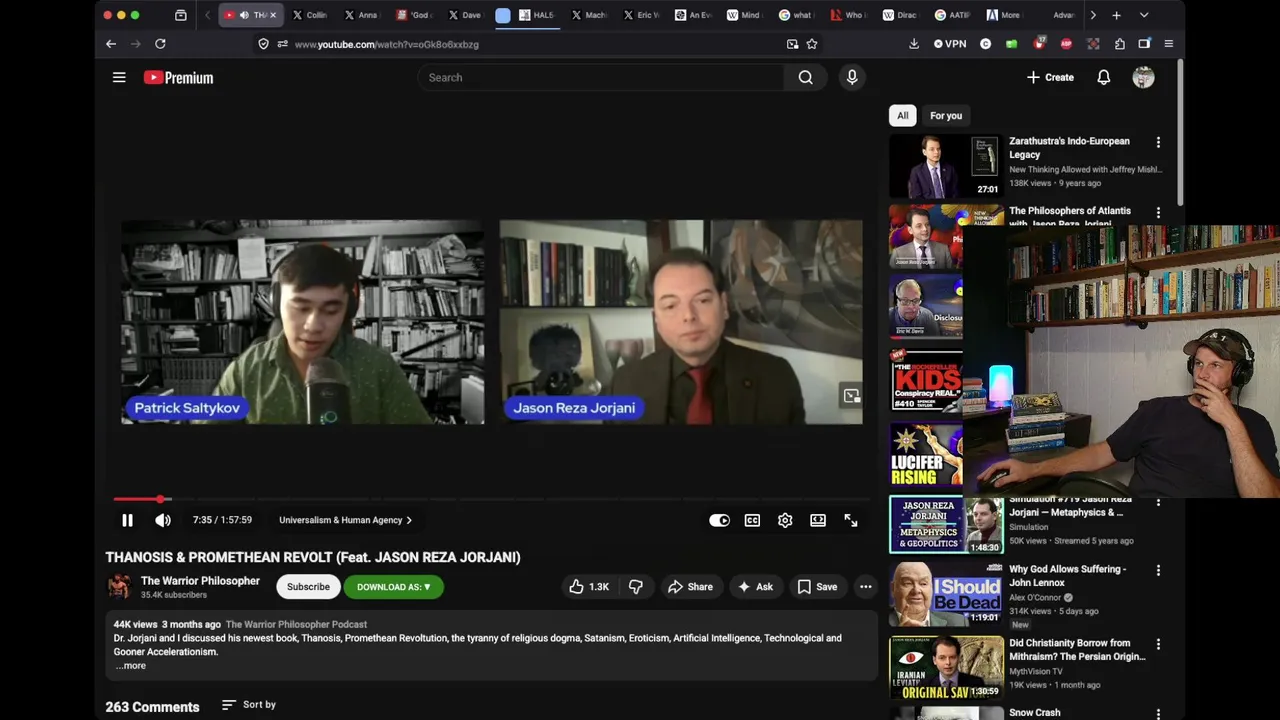Open Why God Allows Suffering thumbnail
This screenshot has width=1280, height=720.
(x=946, y=594)
